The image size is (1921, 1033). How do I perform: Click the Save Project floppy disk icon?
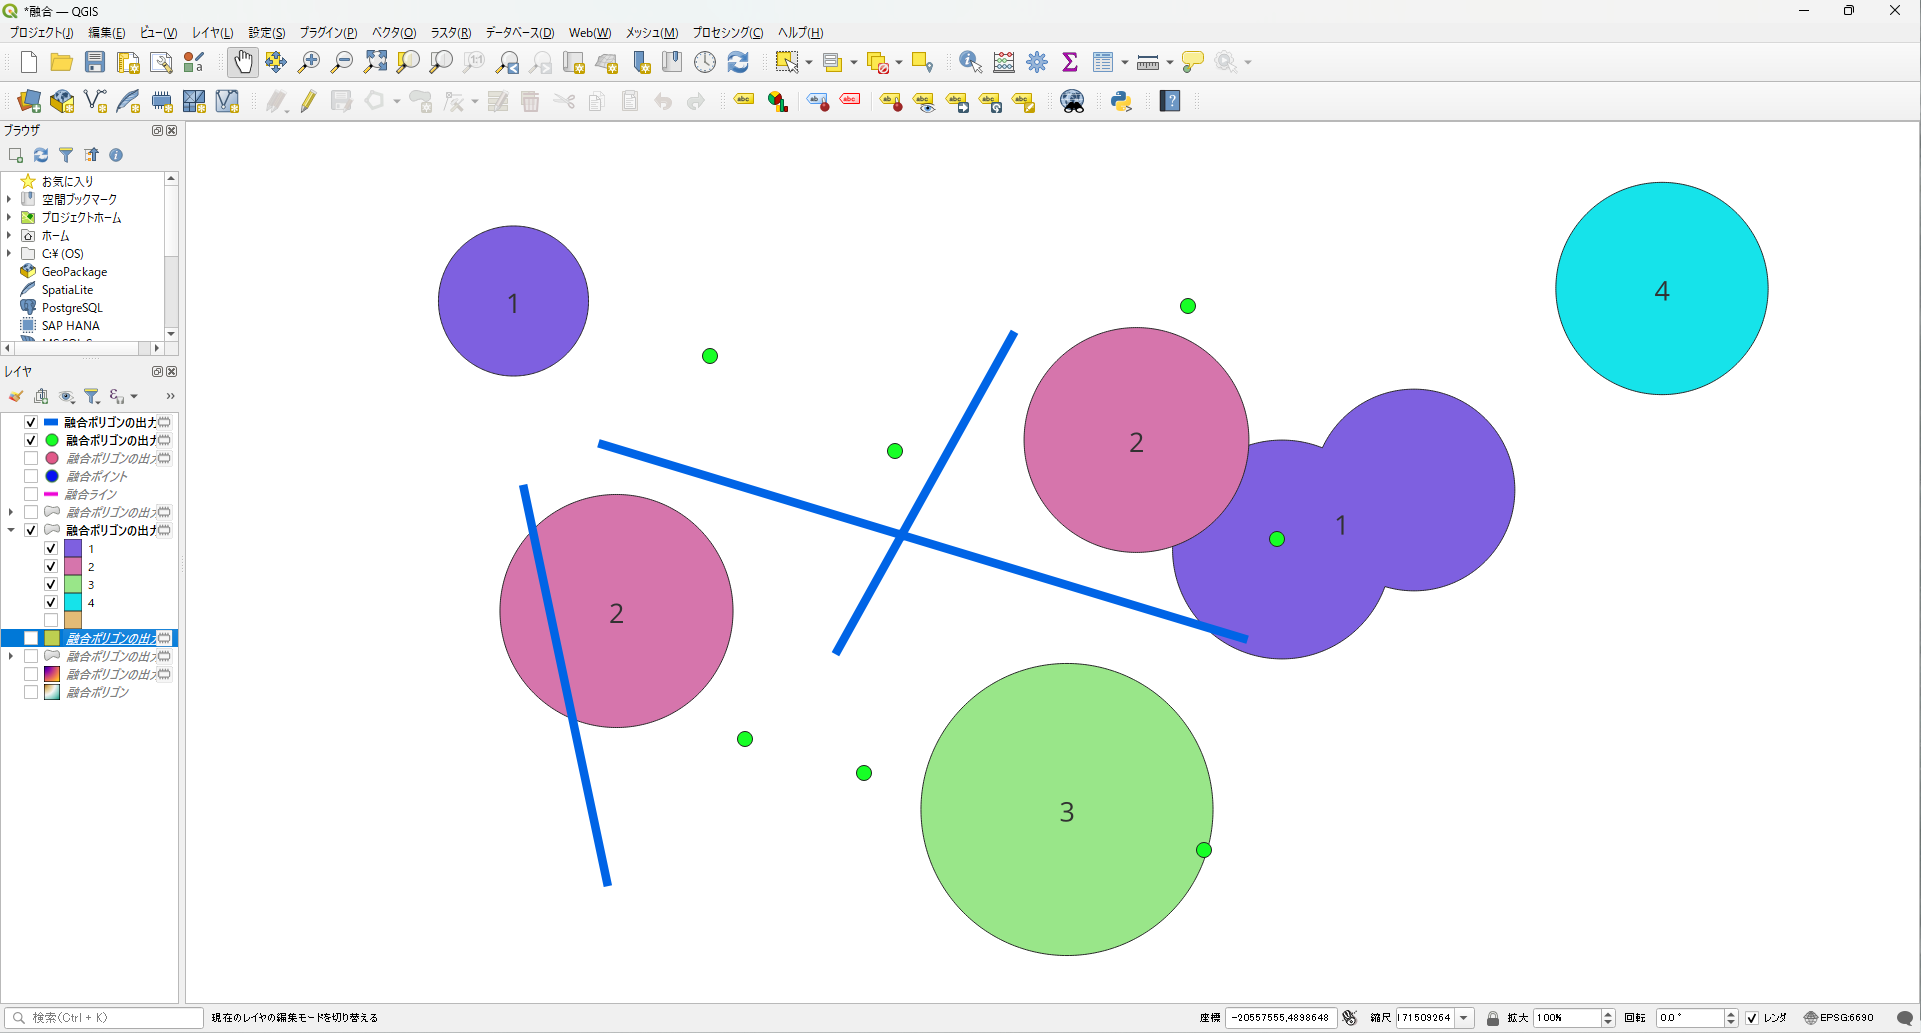(95, 62)
